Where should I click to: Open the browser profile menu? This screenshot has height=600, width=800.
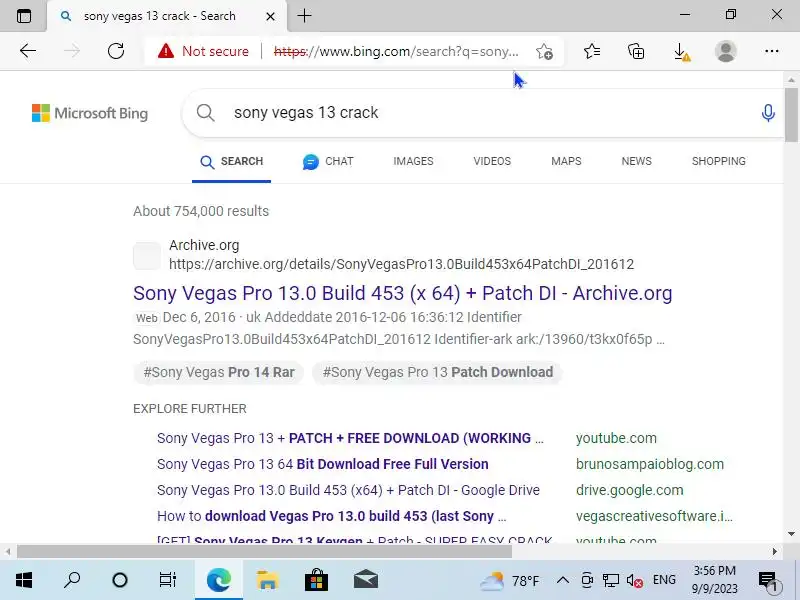coord(726,51)
